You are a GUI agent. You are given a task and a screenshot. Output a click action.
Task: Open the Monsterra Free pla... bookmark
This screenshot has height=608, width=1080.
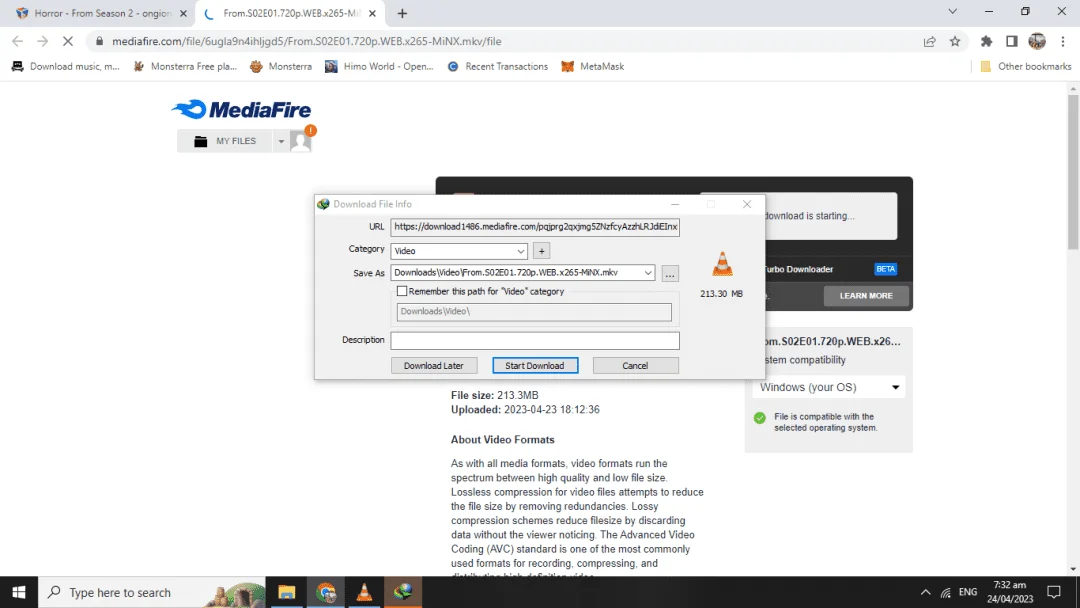(x=185, y=66)
